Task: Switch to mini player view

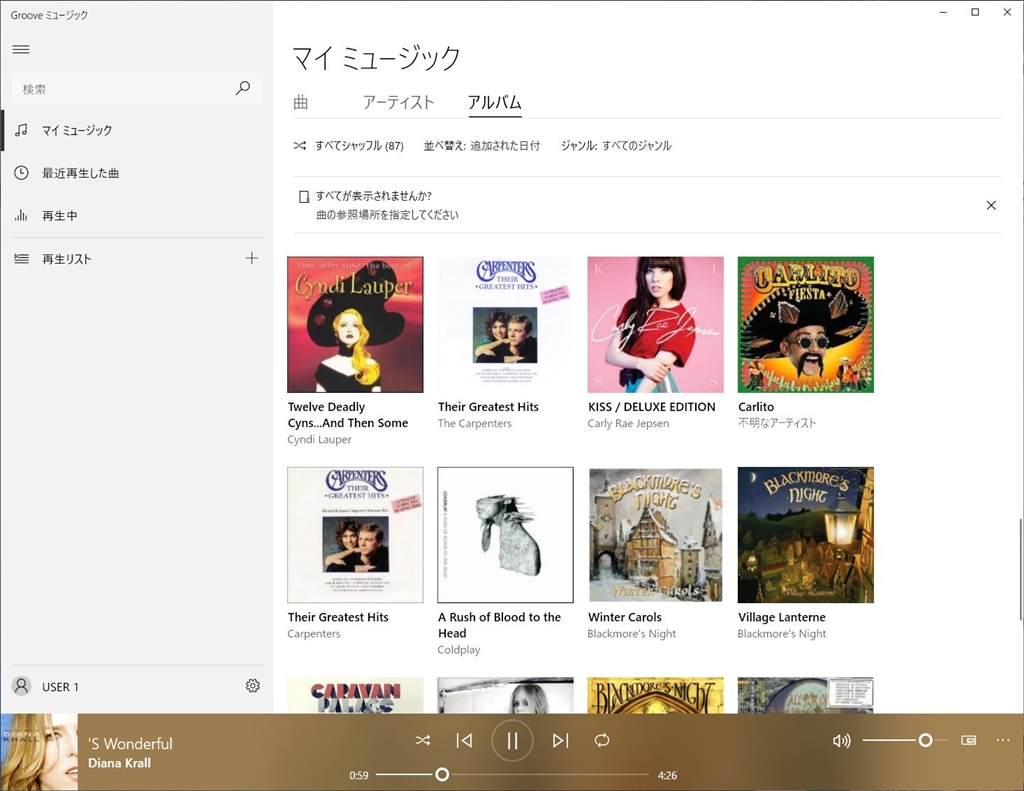Action: (x=968, y=740)
